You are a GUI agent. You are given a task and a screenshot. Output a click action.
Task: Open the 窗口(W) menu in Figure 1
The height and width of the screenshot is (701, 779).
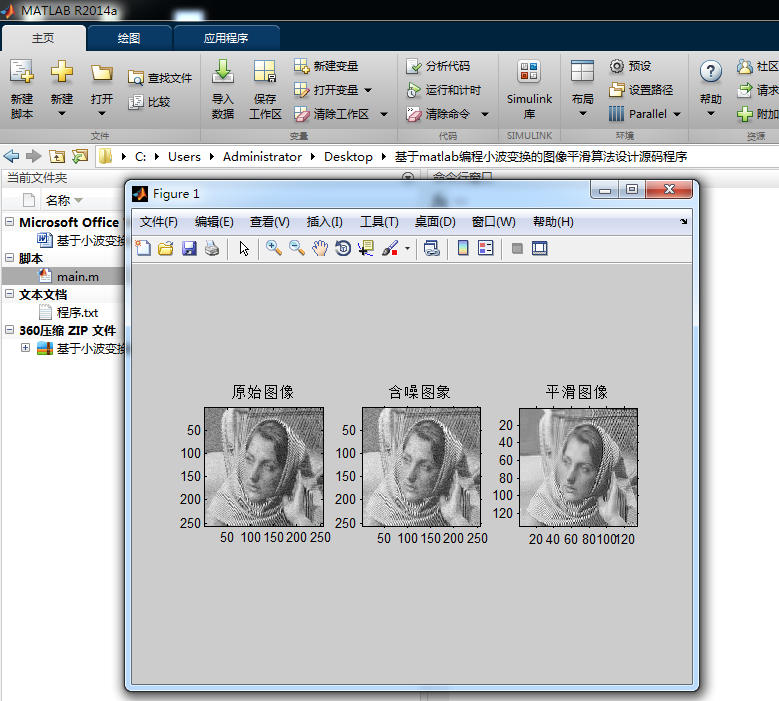493,222
